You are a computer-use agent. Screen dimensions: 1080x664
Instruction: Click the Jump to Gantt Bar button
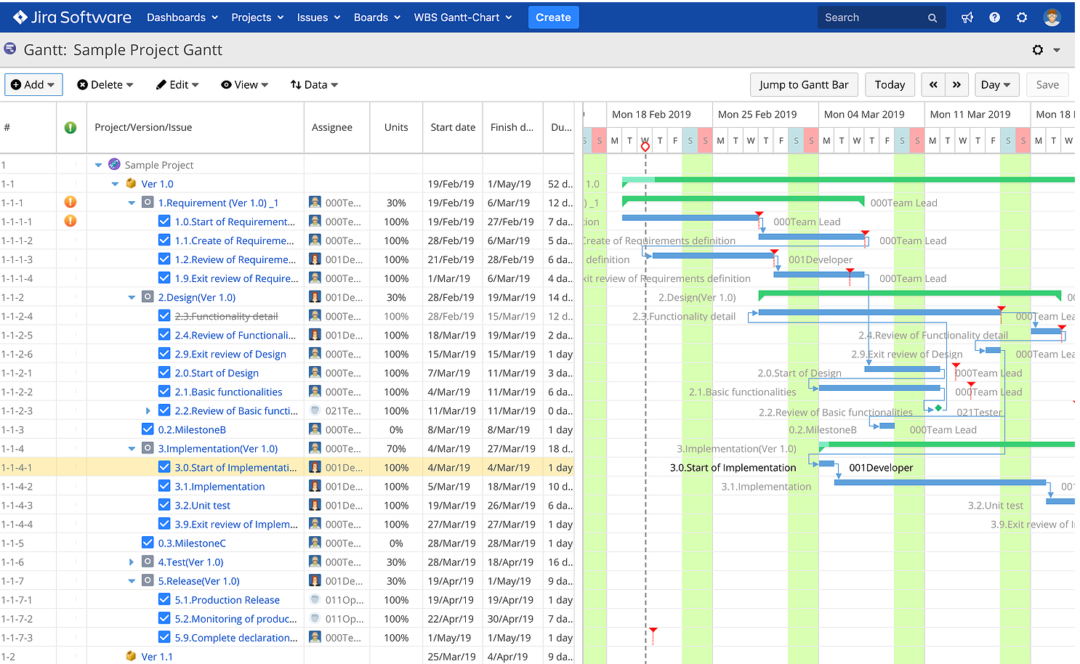coord(803,84)
